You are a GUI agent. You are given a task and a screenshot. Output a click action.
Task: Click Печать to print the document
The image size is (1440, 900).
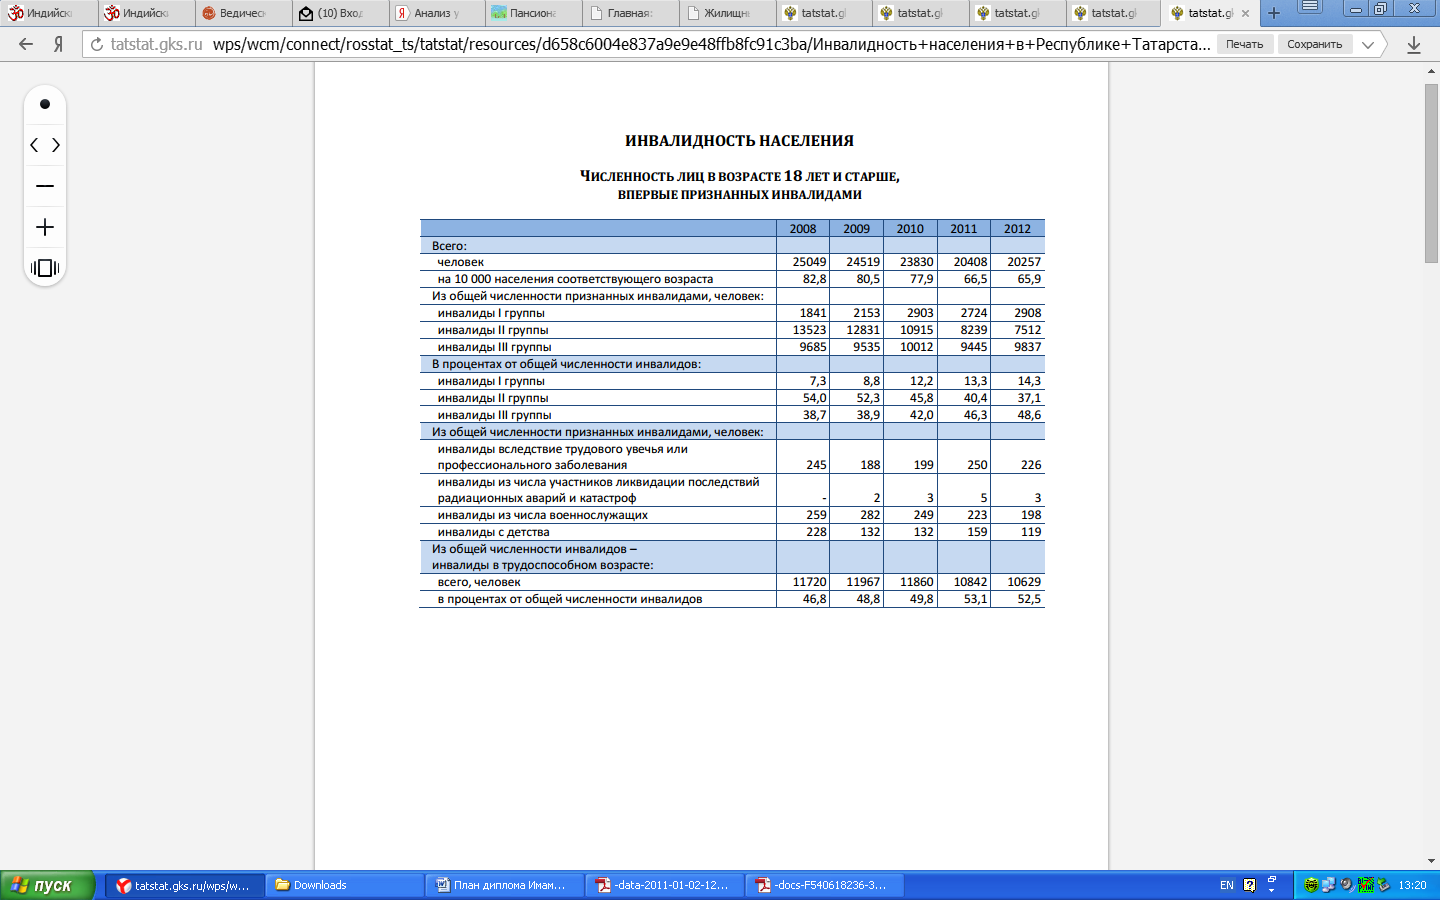click(1245, 44)
